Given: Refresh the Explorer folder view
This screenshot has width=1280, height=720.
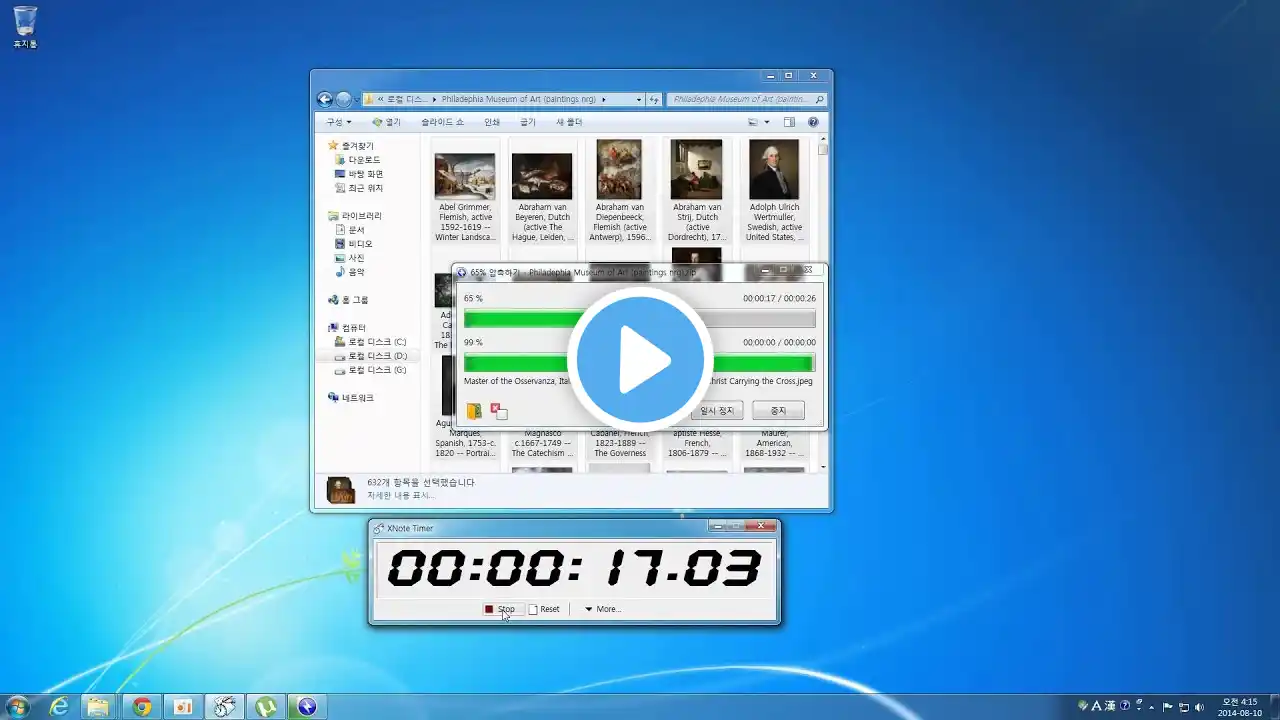Looking at the screenshot, I should 654,100.
